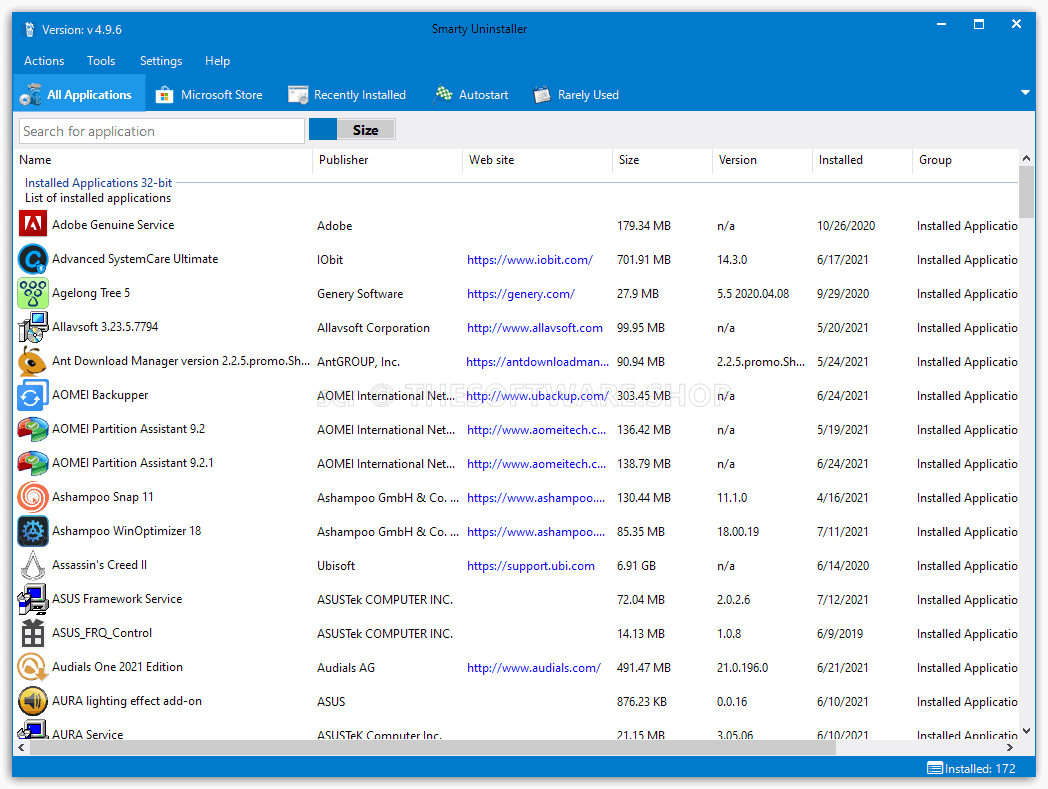Click the ASUS Framework Service icon
1048x789 pixels.
[33, 599]
